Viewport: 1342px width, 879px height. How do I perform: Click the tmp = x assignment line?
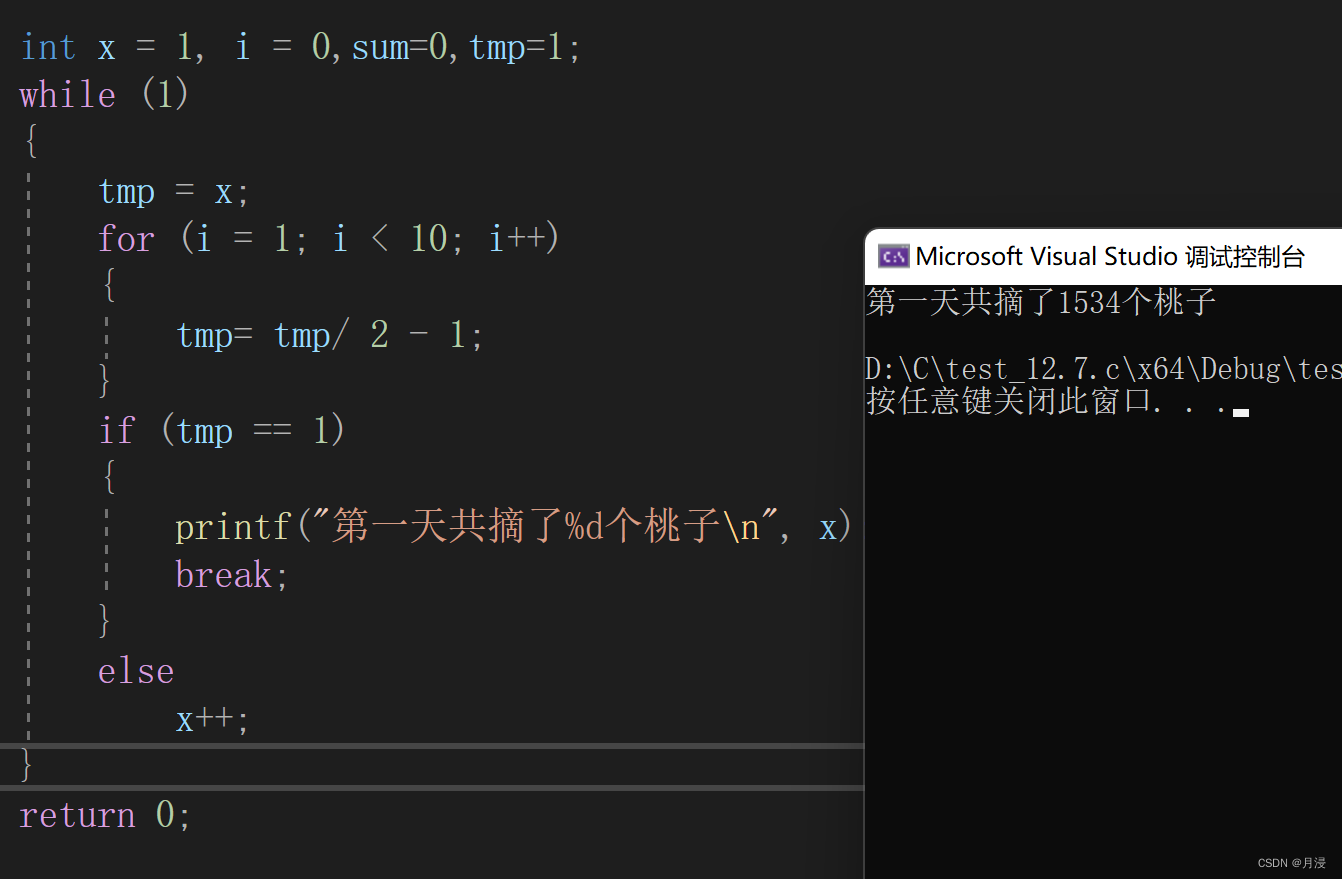point(172,190)
